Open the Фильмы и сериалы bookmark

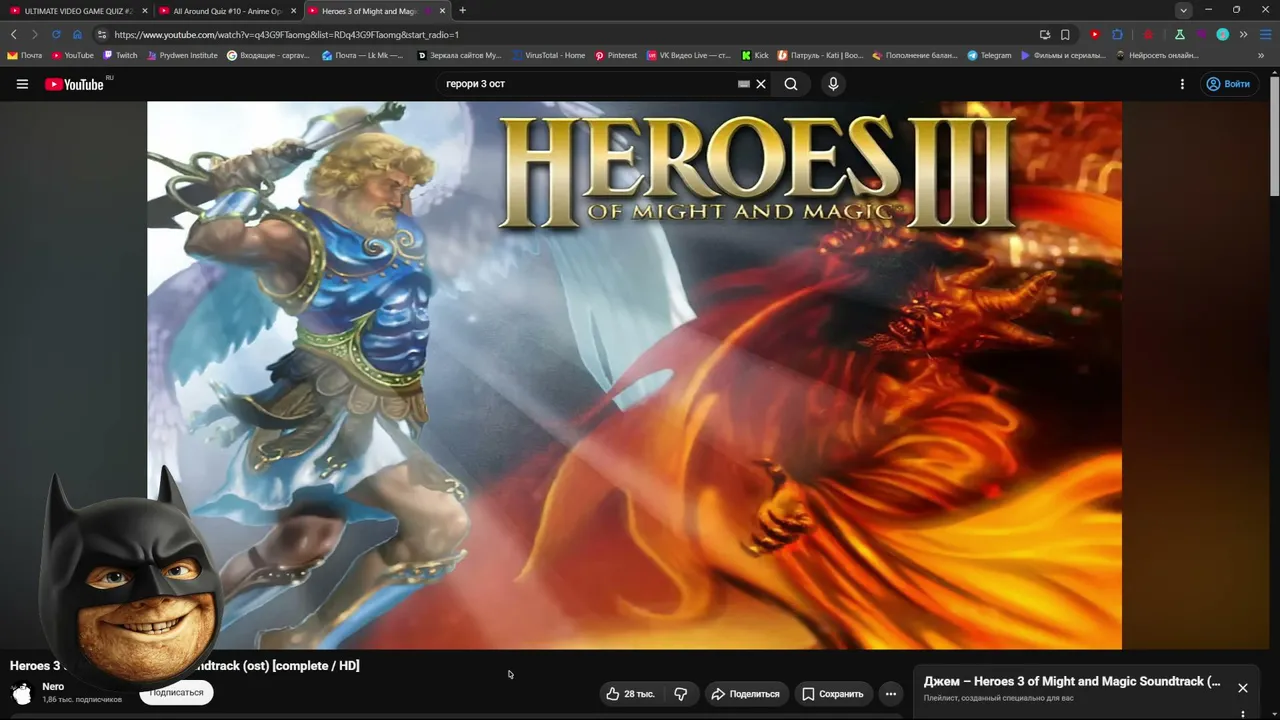(1063, 55)
